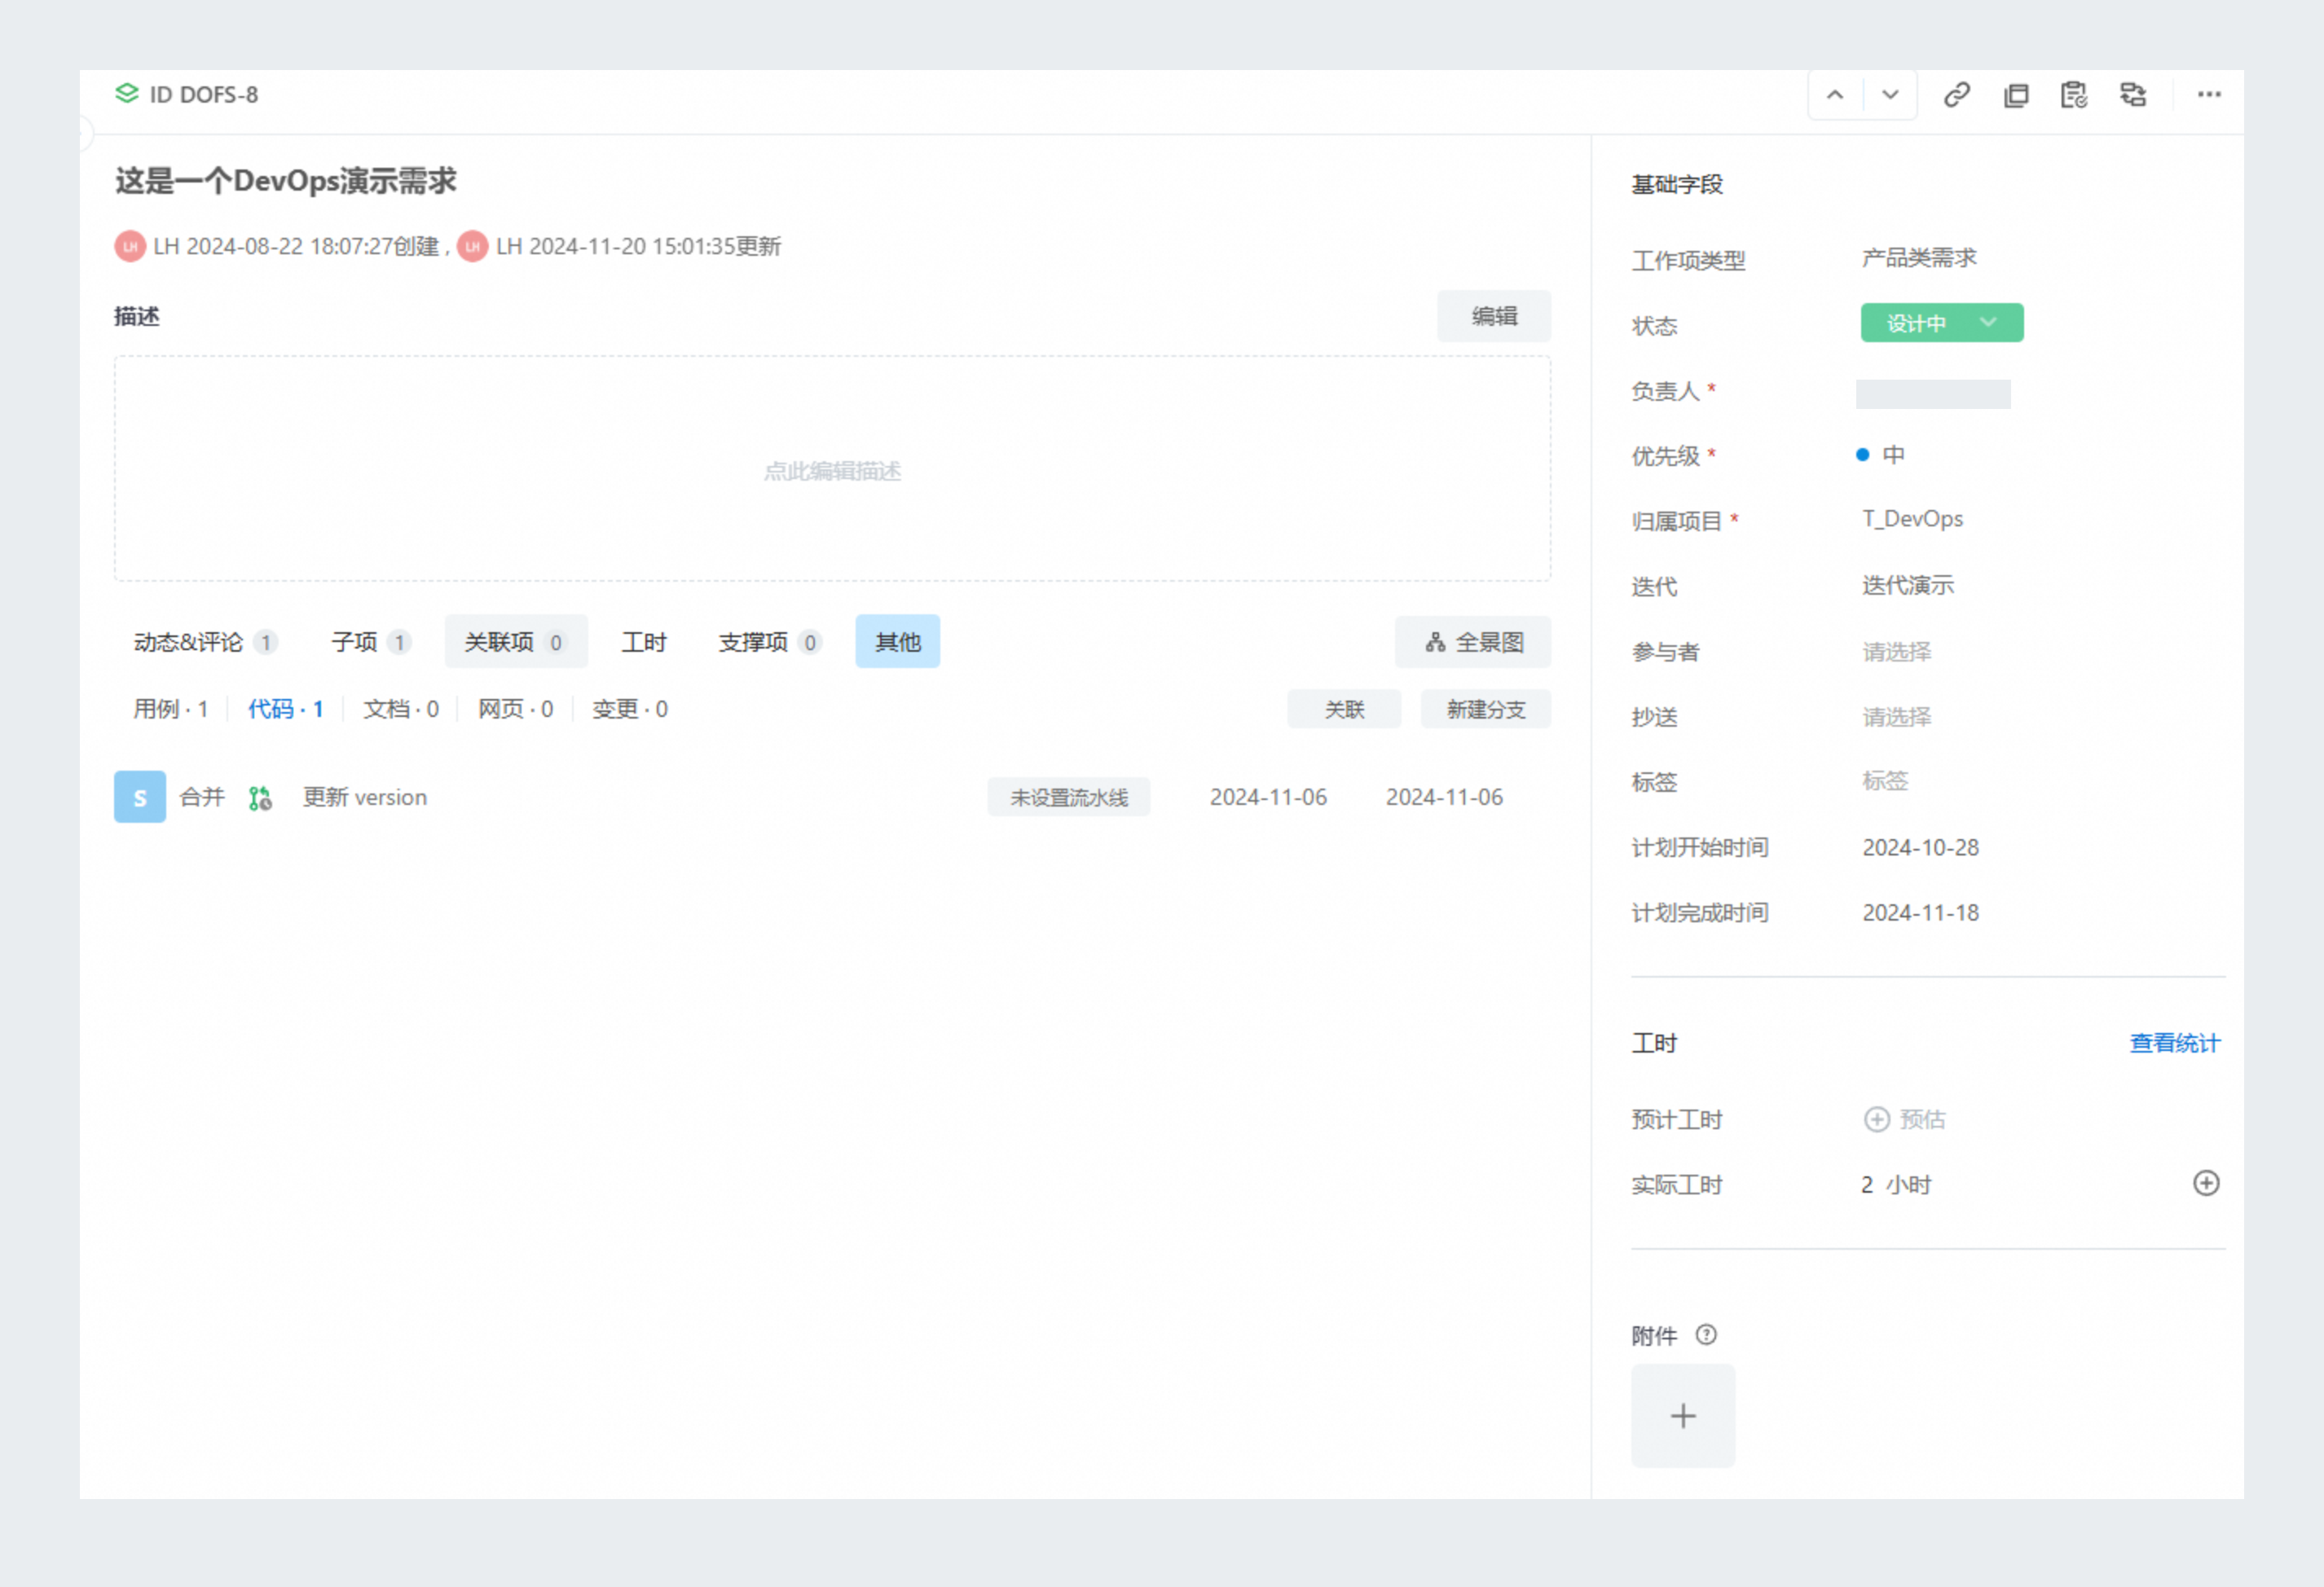Switch to the 支撑项 tab
The height and width of the screenshot is (1587, 2324).
[769, 642]
